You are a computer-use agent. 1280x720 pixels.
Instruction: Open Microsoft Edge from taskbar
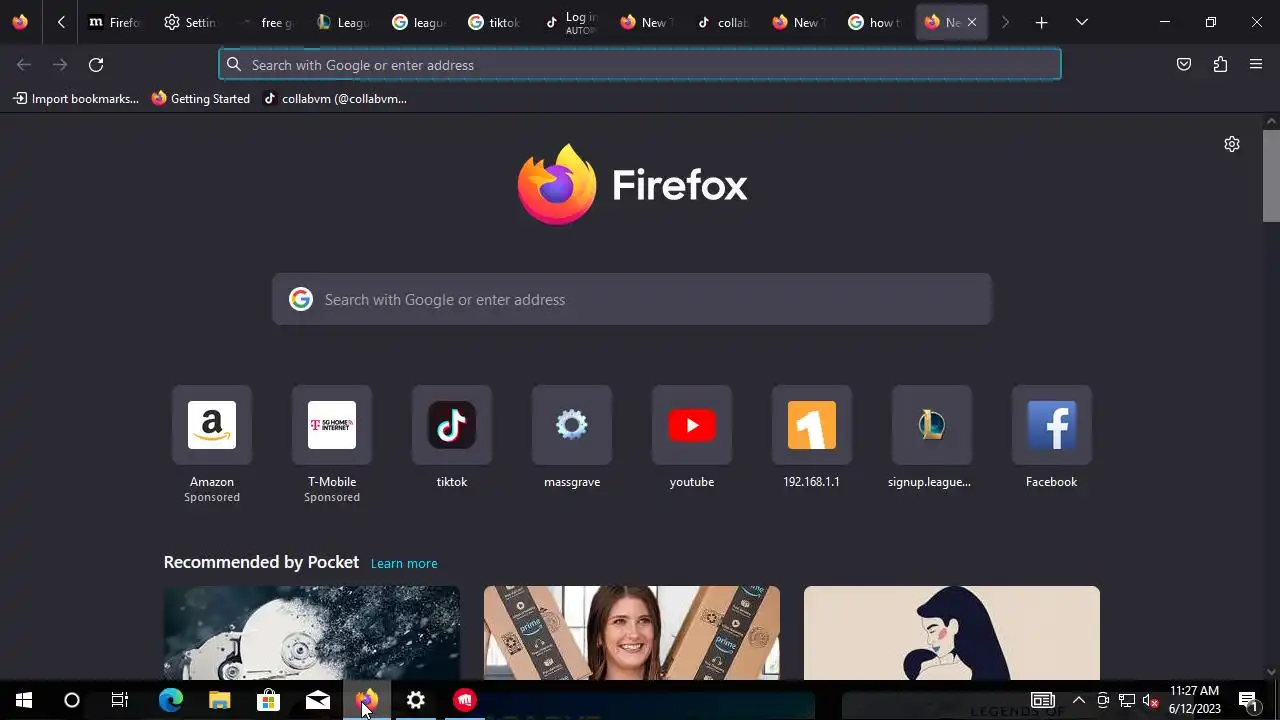coord(171,700)
